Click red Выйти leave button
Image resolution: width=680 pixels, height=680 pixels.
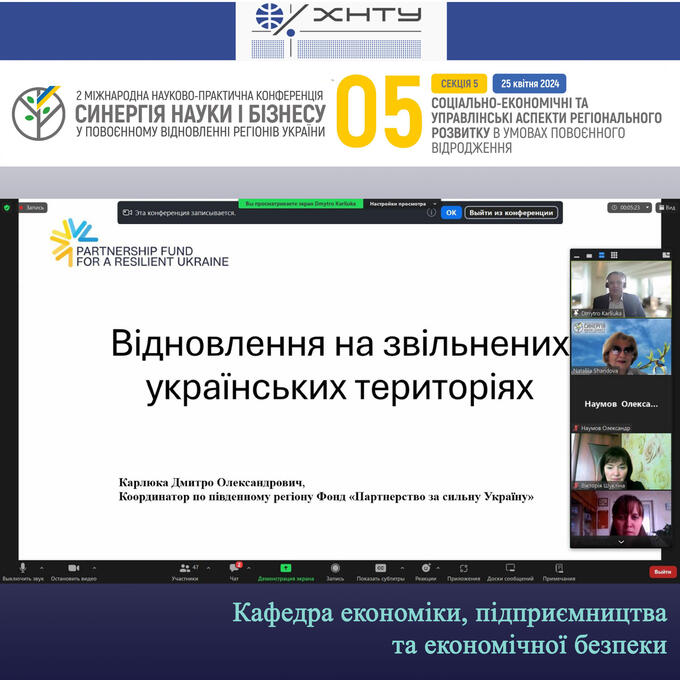tap(661, 572)
